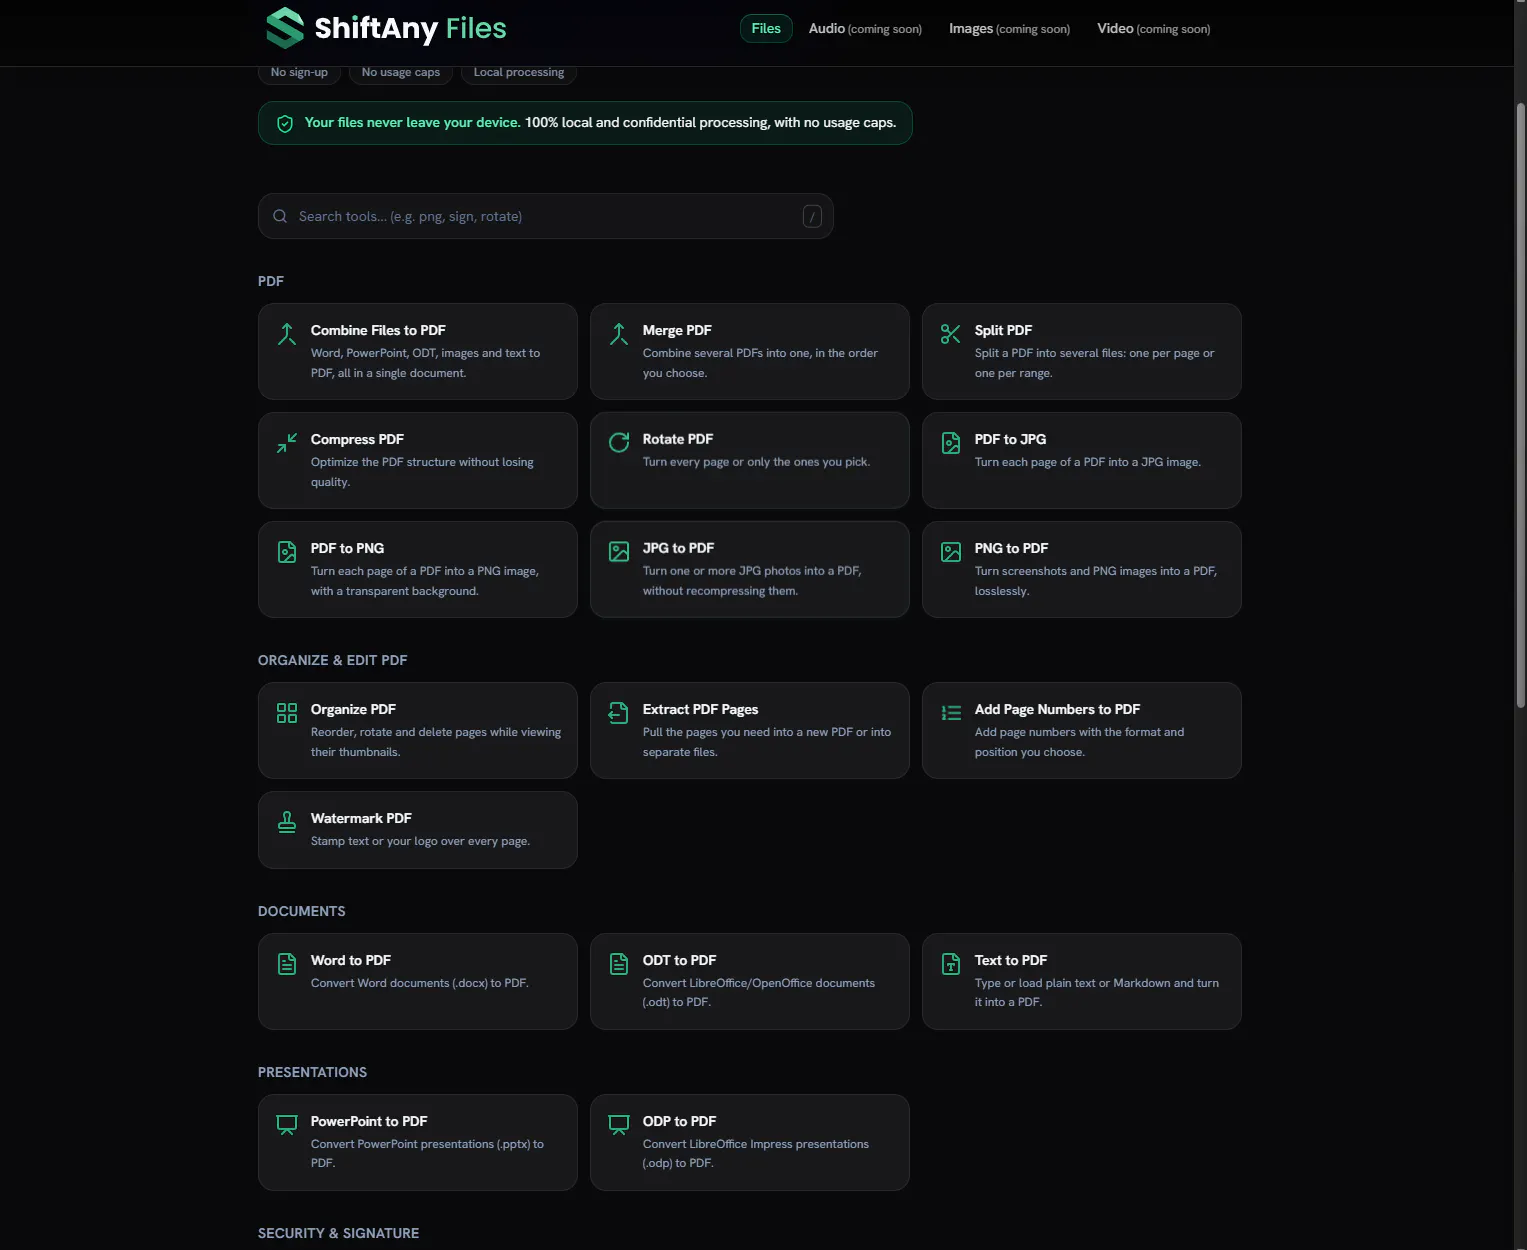Click the ShiftAny logo icon
The height and width of the screenshot is (1250, 1527).
(285, 28)
